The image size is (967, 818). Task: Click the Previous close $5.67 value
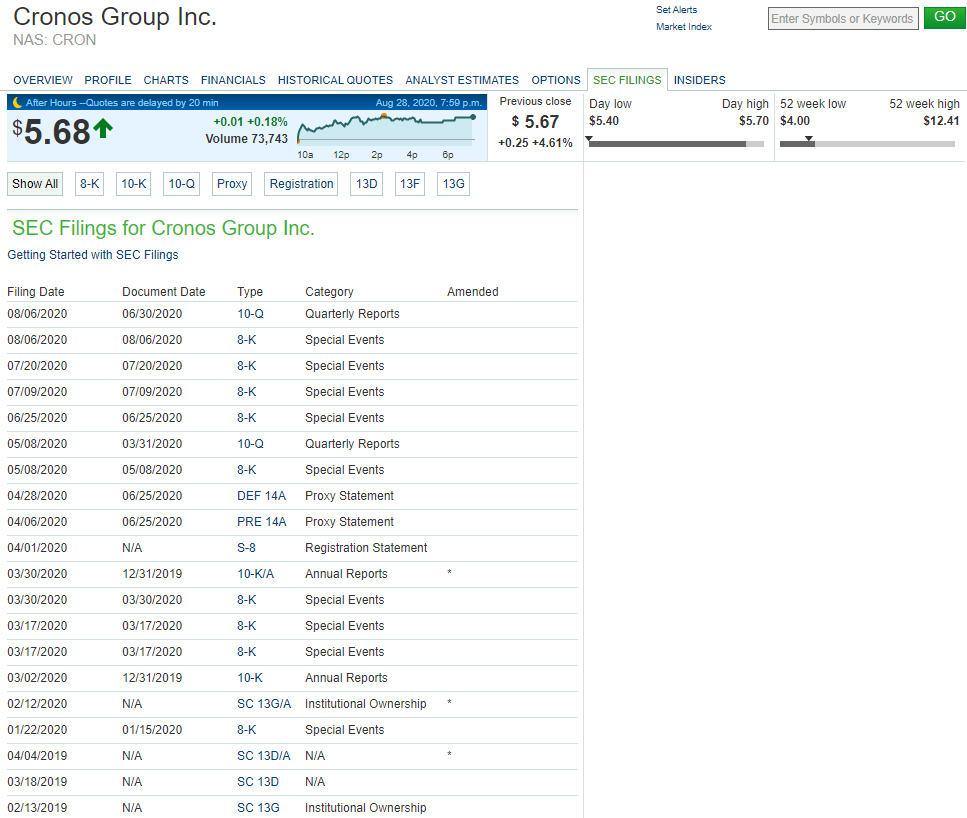[535, 122]
